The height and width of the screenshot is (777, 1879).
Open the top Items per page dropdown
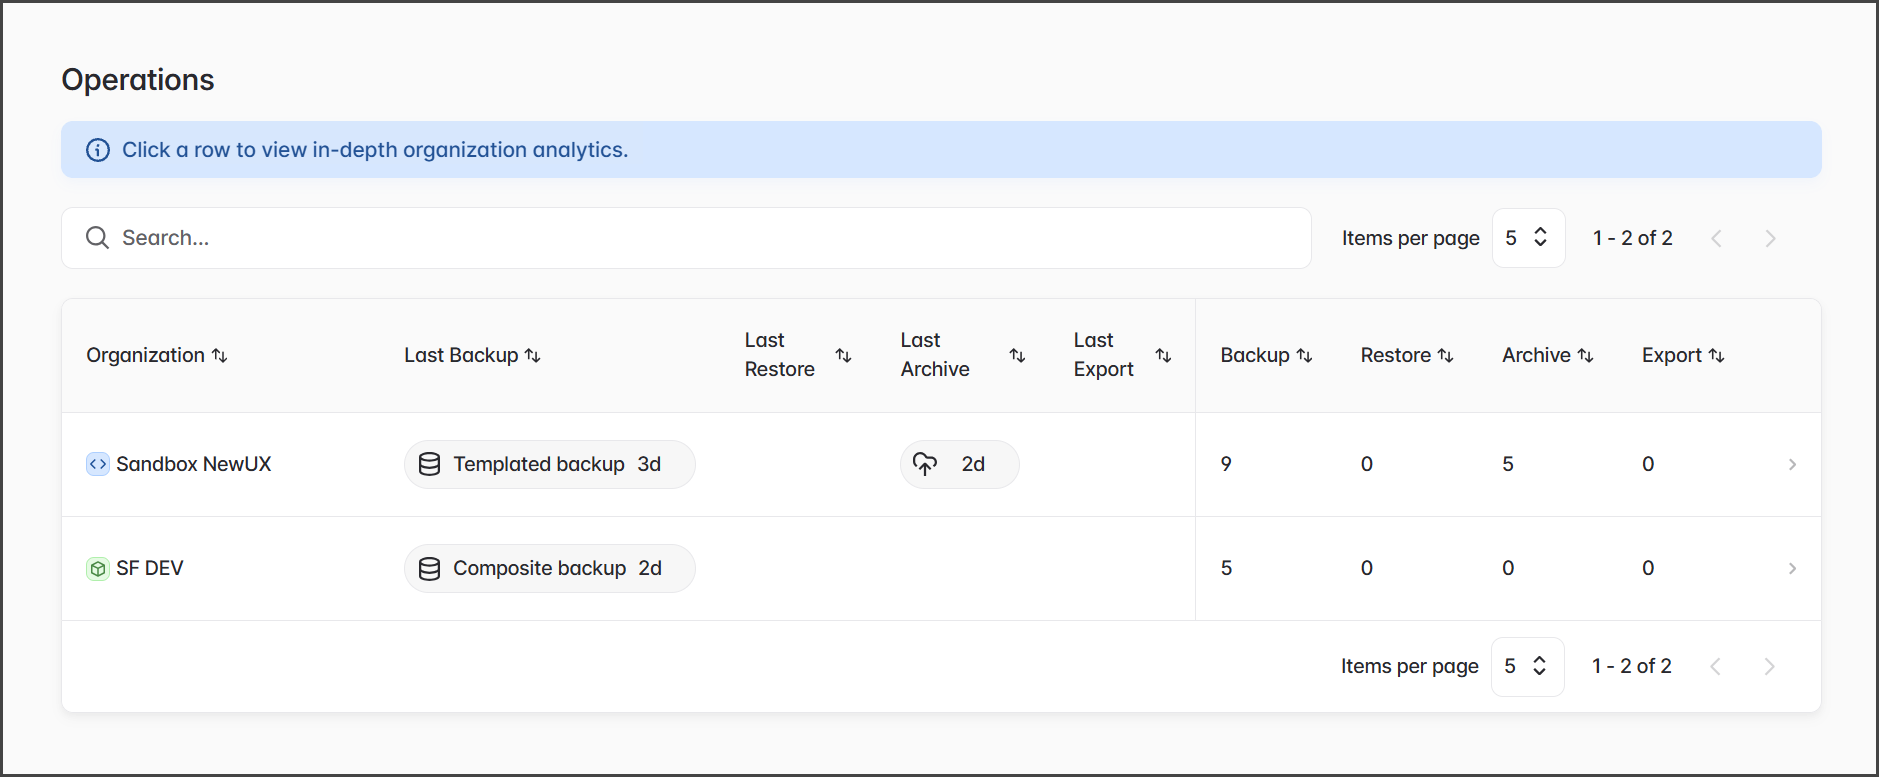[x=1527, y=238]
